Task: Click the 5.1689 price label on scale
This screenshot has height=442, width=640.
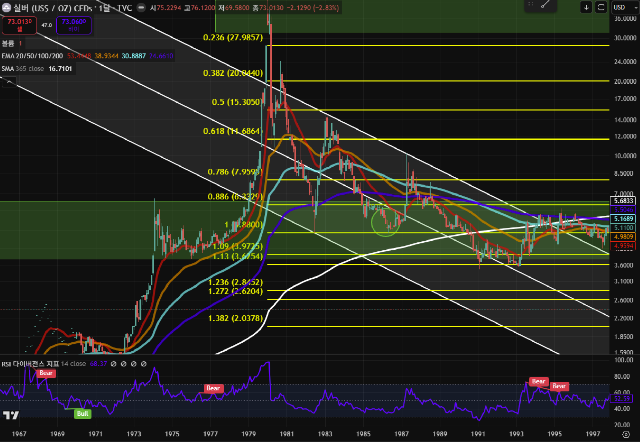Action: point(623,219)
